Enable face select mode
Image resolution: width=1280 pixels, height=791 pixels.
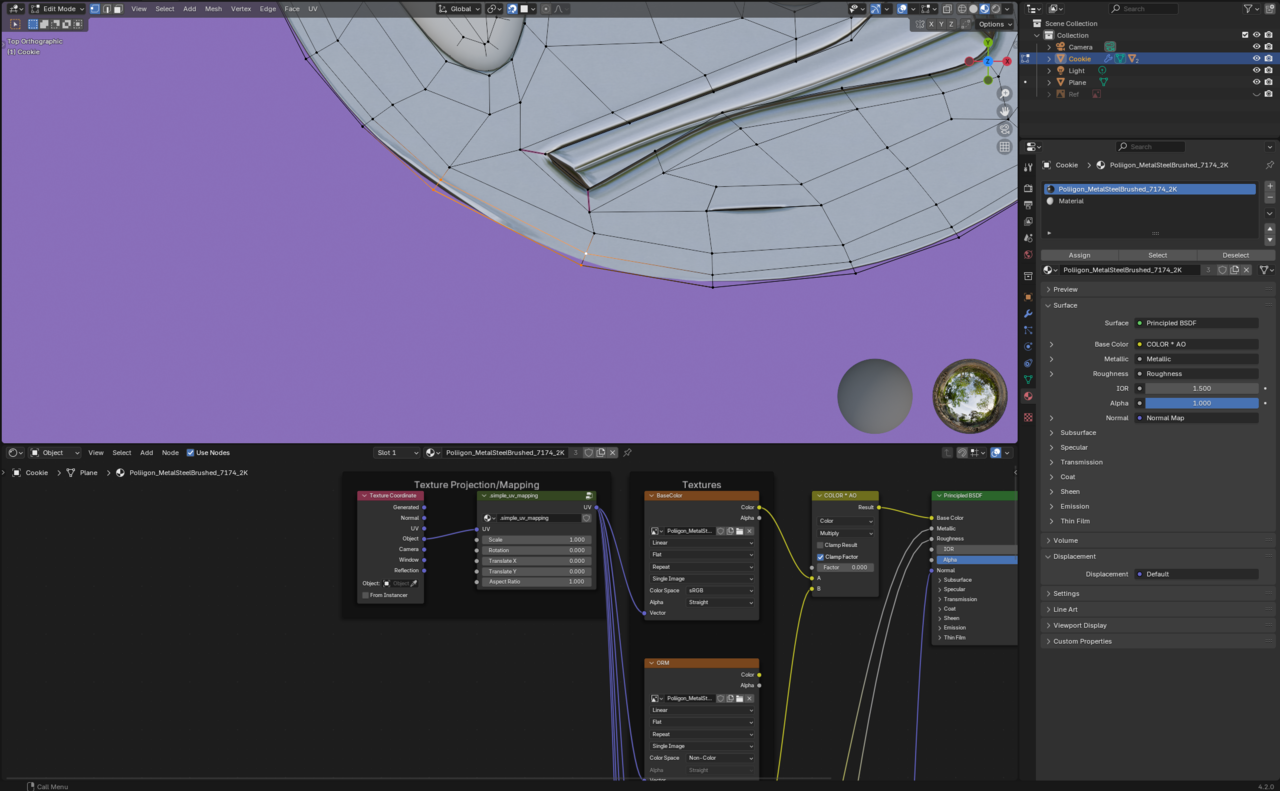[117, 9]
